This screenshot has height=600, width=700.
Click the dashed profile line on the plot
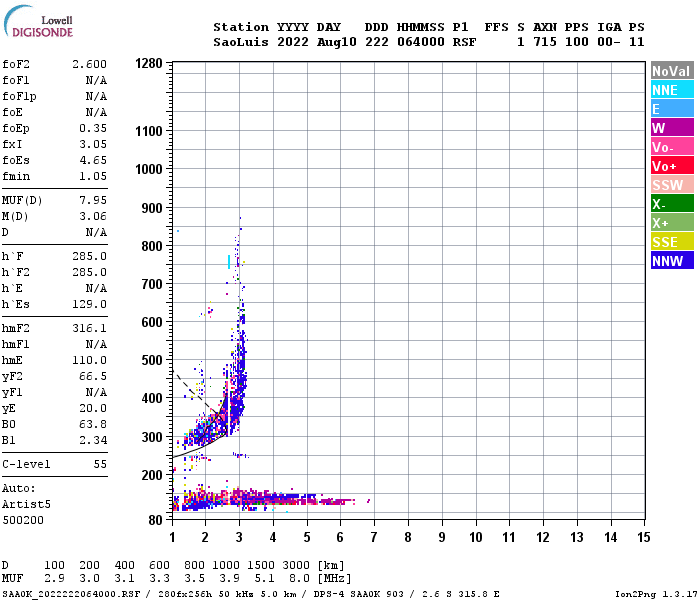click(x=199, y=395)
